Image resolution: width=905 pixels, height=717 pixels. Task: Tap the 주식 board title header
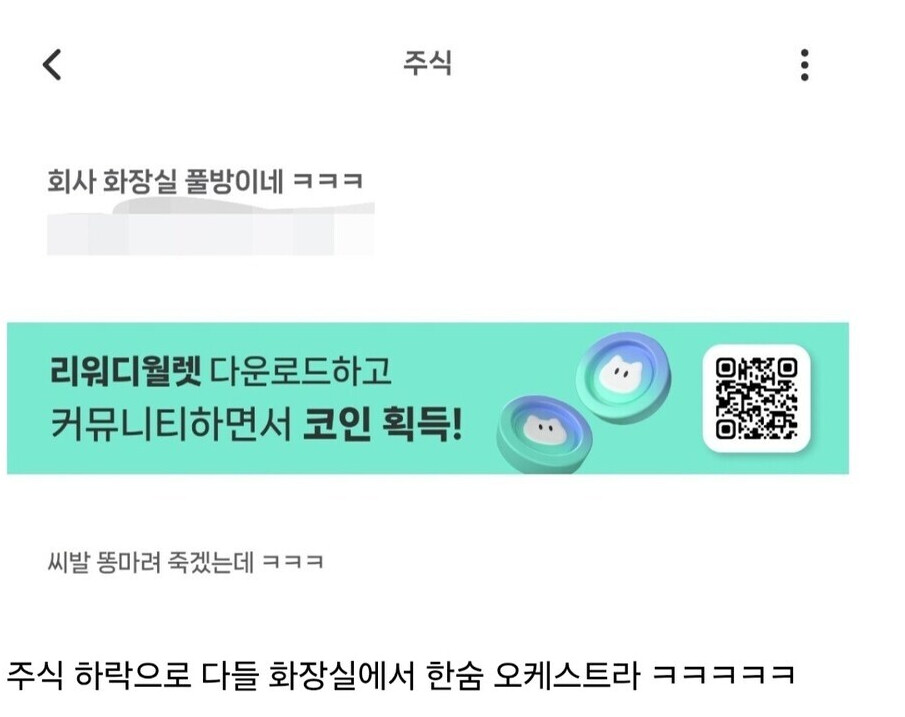pyautogui.click(x=427, y=63)
